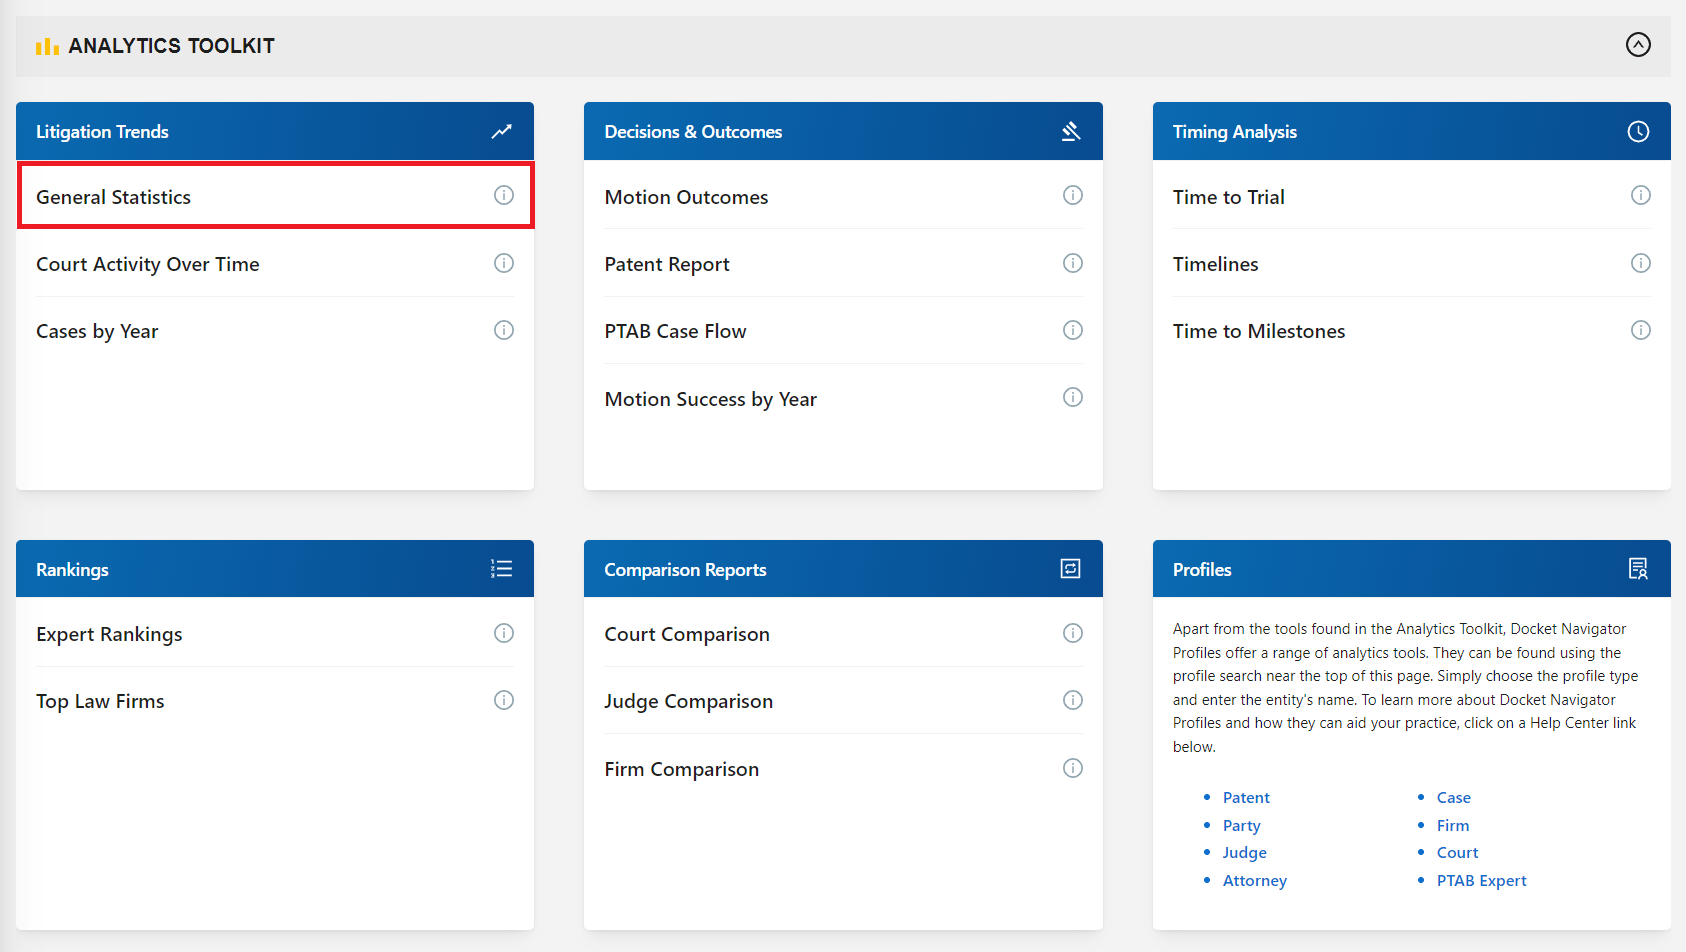1686x952 pixels.
Task: Open the Time to Milestones report
Action: pyautogui.click(x=1259, y=330)
